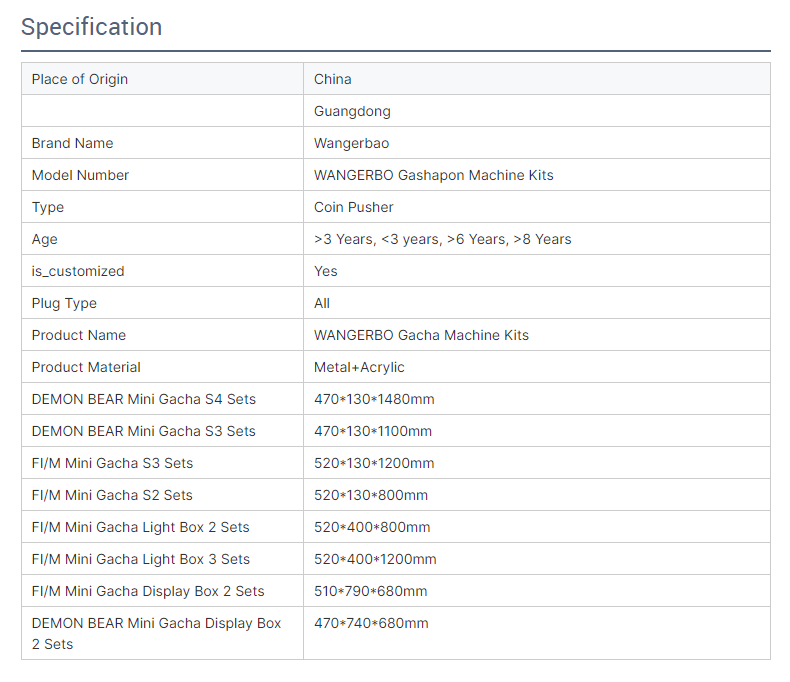The height and width of the screenshot is (682, 790).
Task: Select 'DEMON BEAR Mini Gacha S4 Sets' label
Action: [x=144, y=399]
